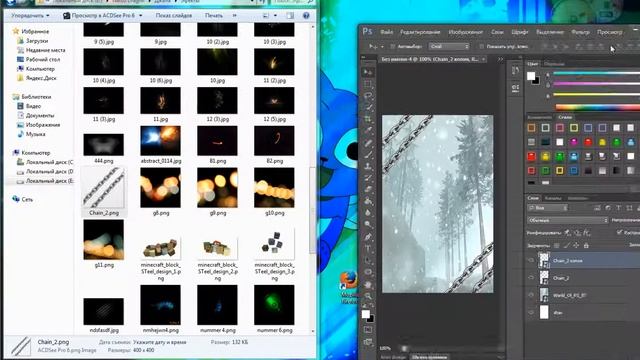Toggle the Auto-Select (Автовыбор) checkbox
Image resolution: width=640 pixels, height=360 pixels.
(x=393, y=47)
